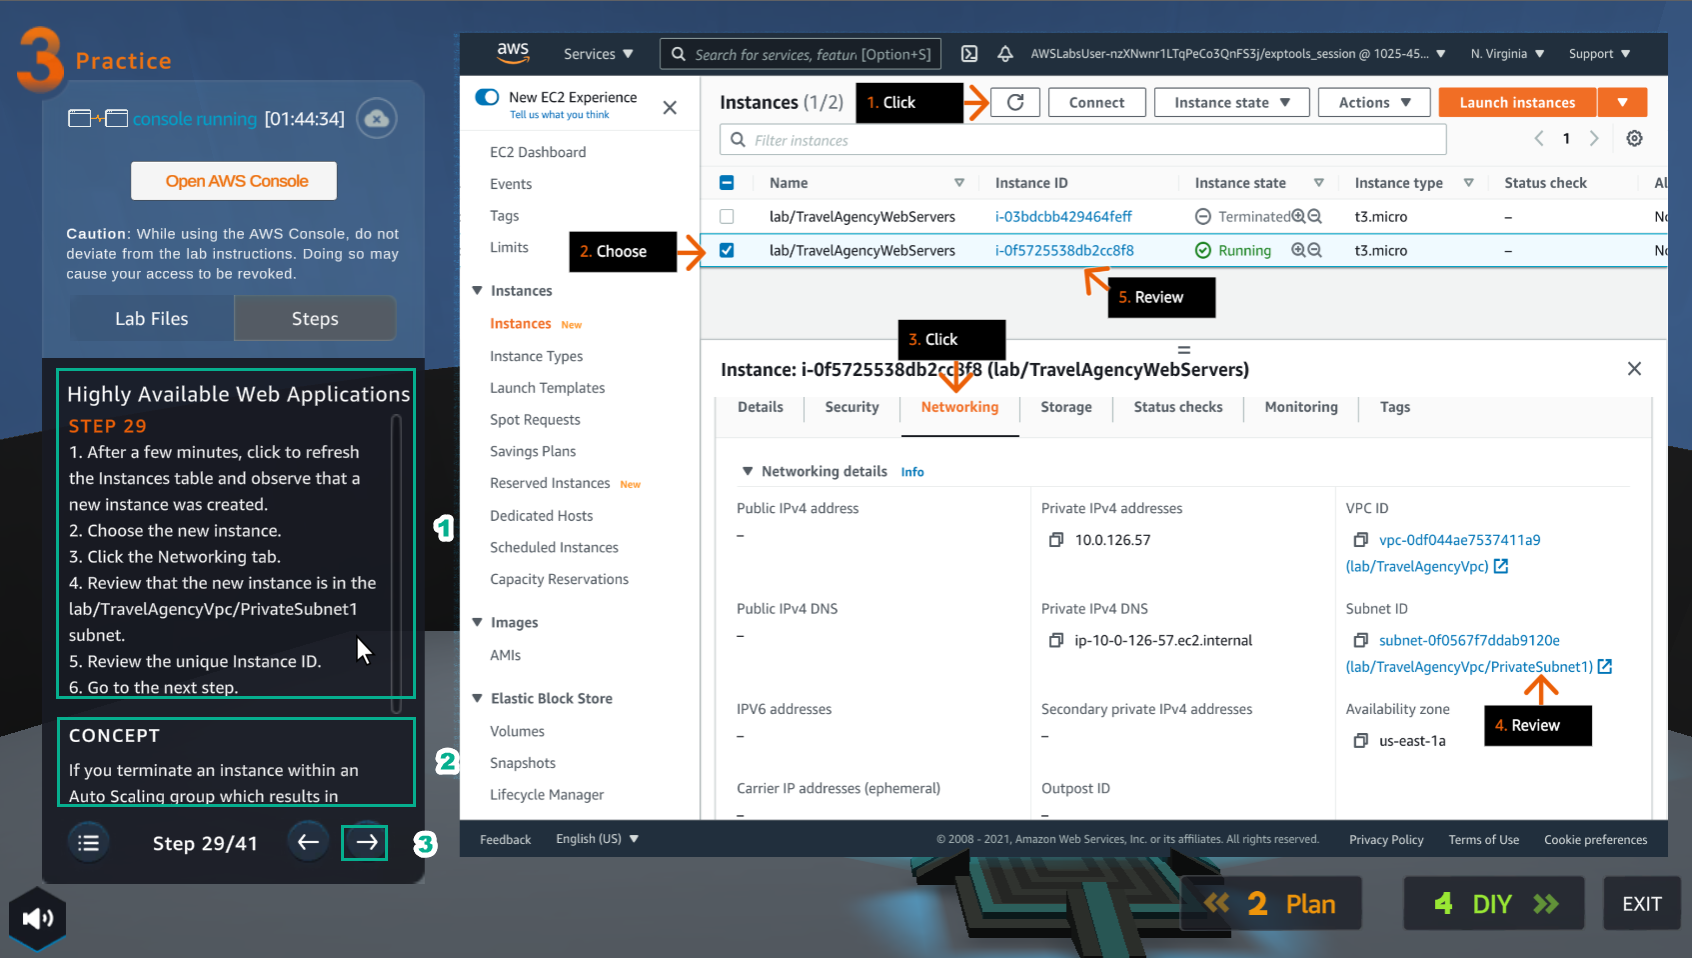Click the EXIT button
1692x958 pixels.
point(1642,904)
